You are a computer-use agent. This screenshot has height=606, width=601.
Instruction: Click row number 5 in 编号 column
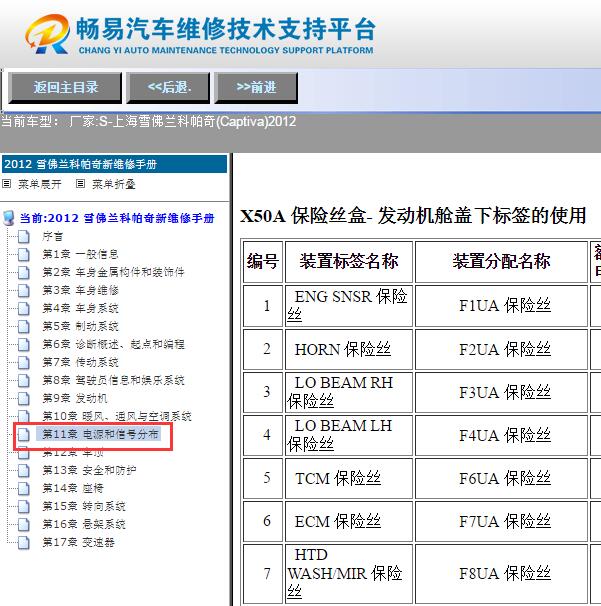(x=263, y=478)
